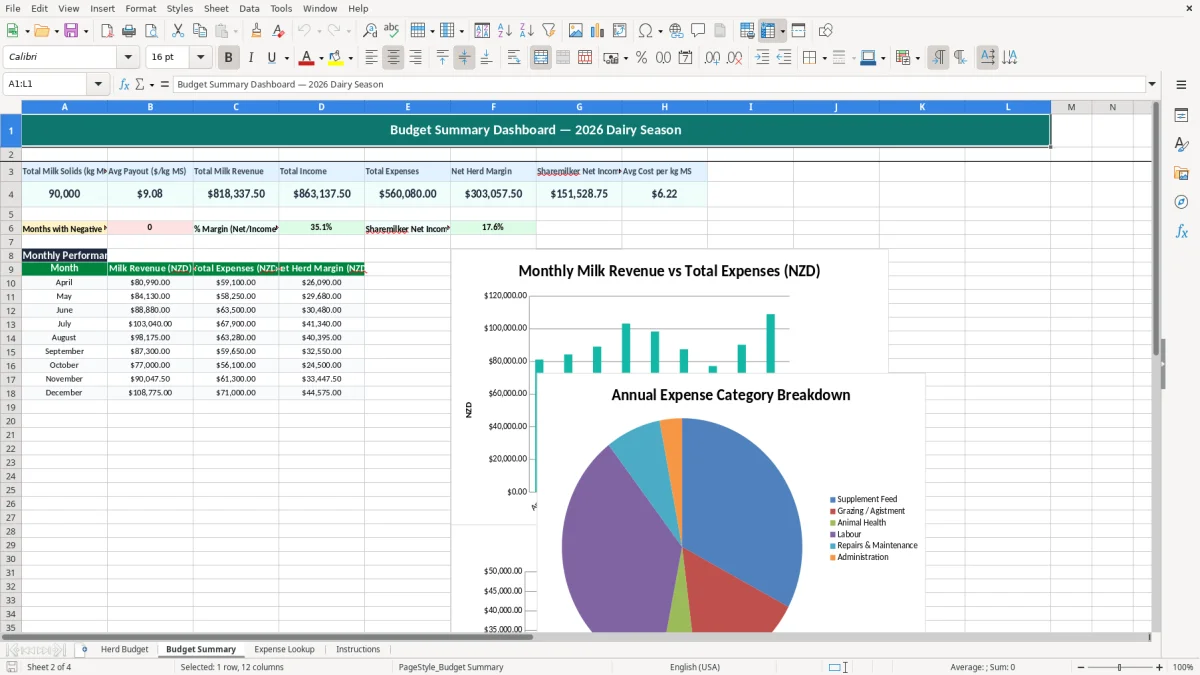The width and height of the screenshot is (1200, 675).
Task: Toggle Left-To-Right text direction
Action: pos(938,58)
